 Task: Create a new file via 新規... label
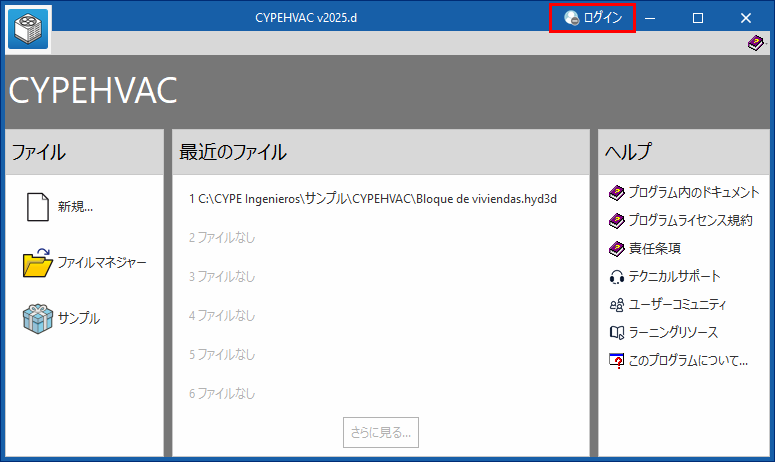(x=75, y=207)
